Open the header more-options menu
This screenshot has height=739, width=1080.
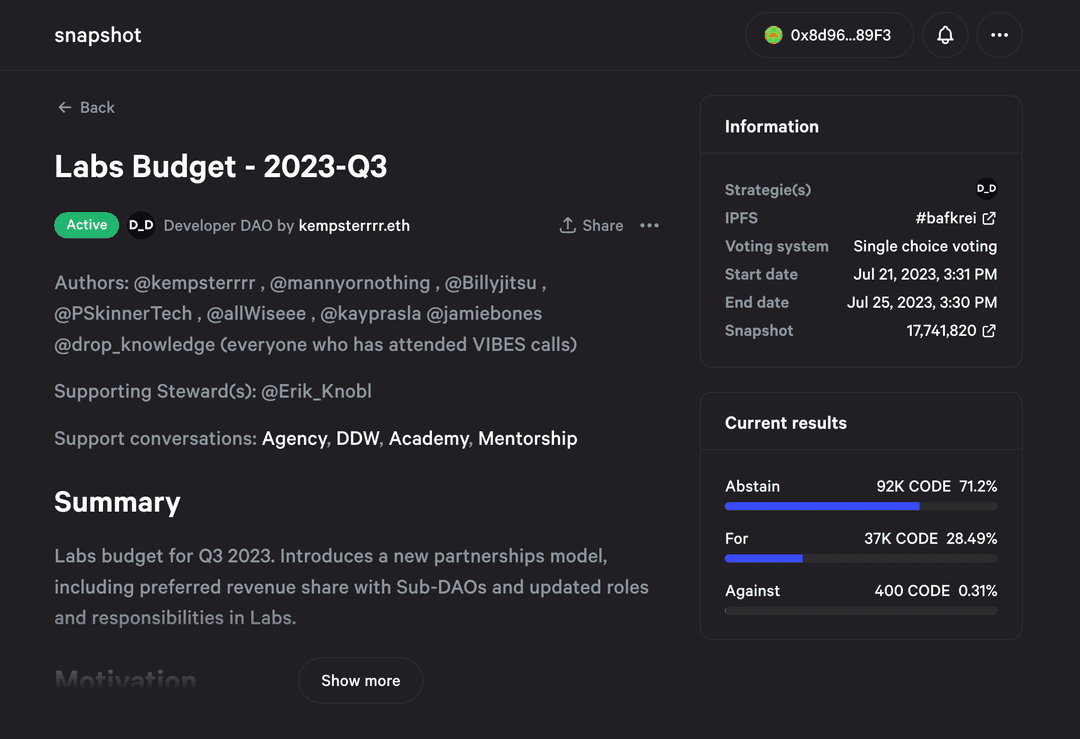click(999, 35)
